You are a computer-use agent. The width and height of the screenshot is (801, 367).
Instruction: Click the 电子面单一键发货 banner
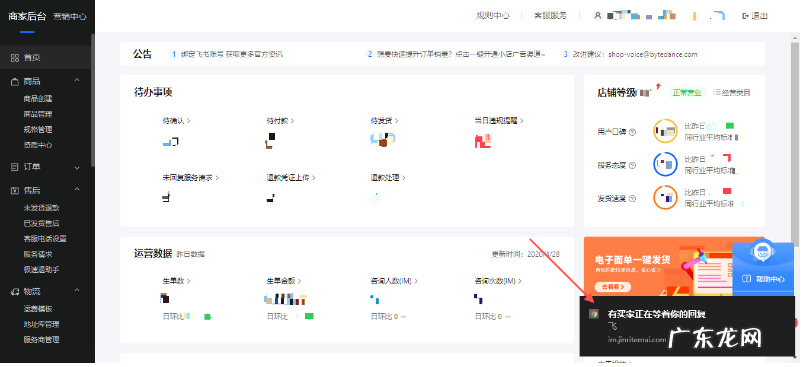658,266
